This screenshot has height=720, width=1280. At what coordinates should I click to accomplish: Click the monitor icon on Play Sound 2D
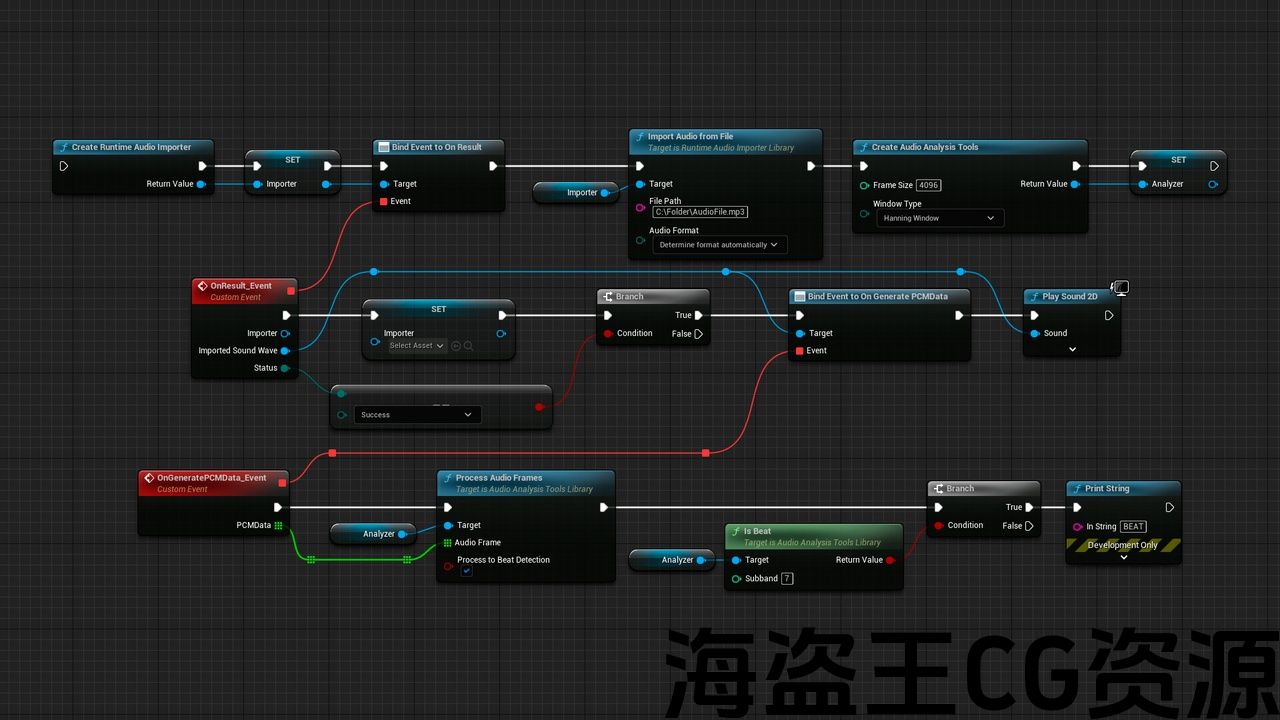[1121, 288]
